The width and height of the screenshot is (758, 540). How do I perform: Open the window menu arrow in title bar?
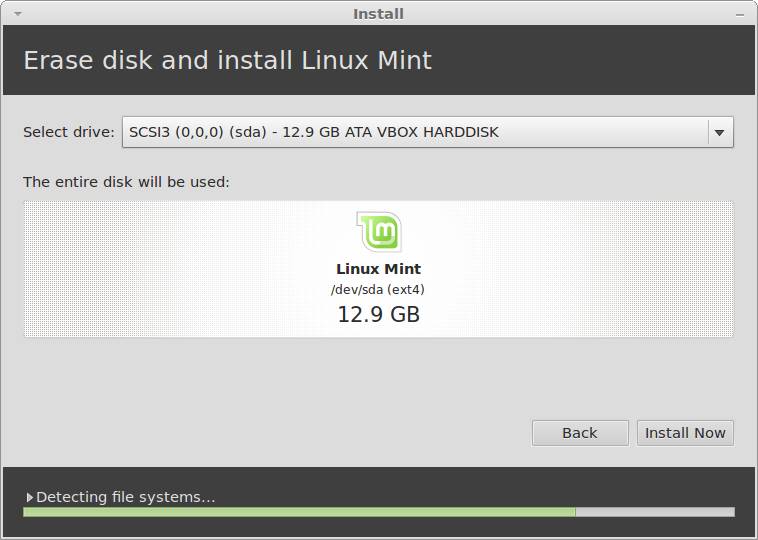point(17,14)
